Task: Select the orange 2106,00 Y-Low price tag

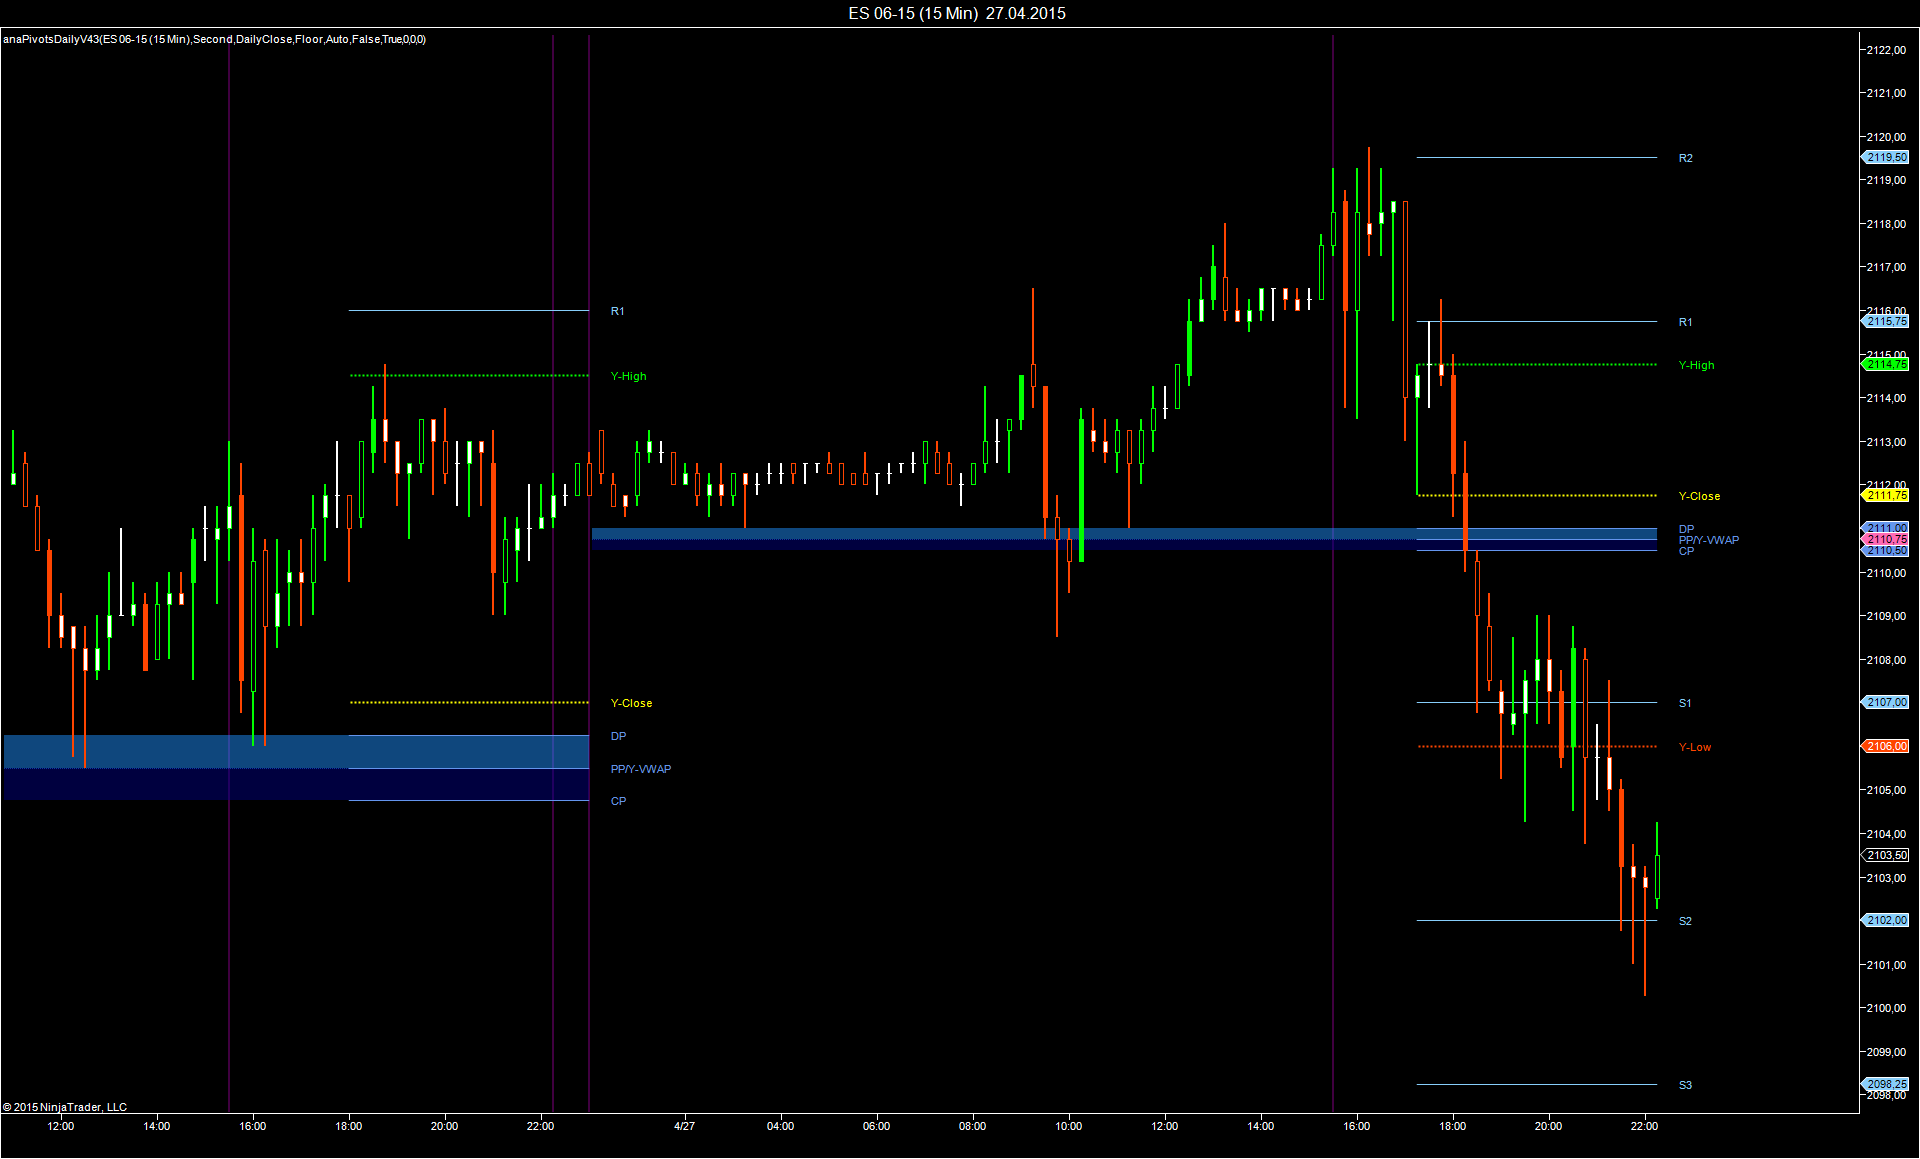Action: [x=1886, y=746]
